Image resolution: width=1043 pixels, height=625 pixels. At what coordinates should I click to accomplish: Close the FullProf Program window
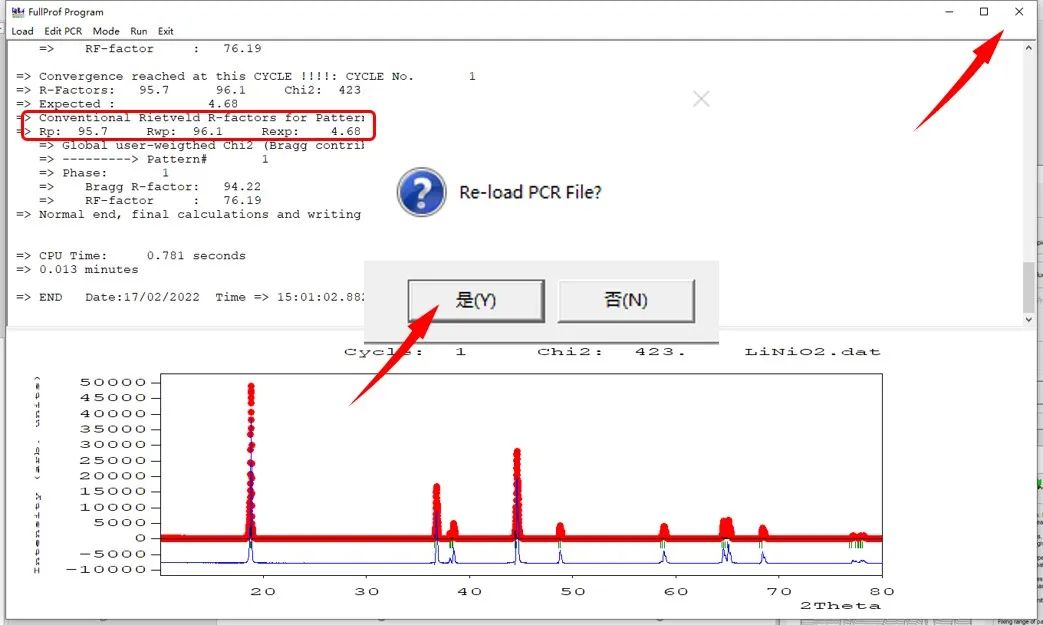point(1019,12)
